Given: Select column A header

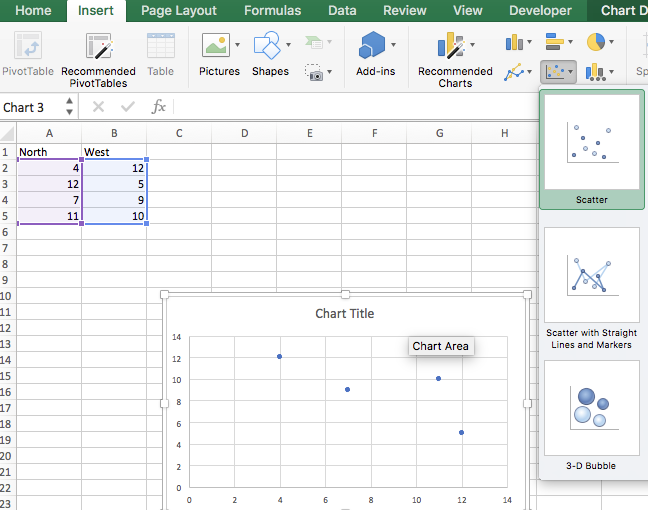Looking at the screenshot, I should (x=49, y=133).
